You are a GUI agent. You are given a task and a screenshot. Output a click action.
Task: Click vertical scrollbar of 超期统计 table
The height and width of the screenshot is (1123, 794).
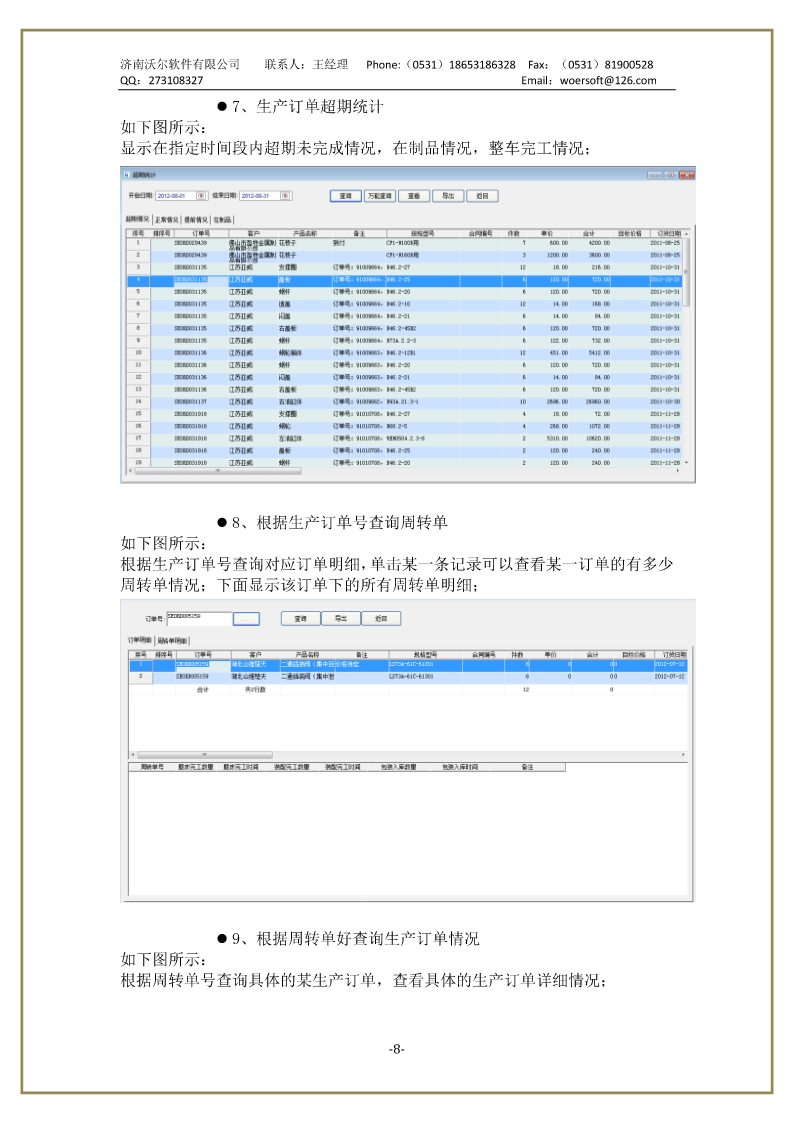[687, 273]
